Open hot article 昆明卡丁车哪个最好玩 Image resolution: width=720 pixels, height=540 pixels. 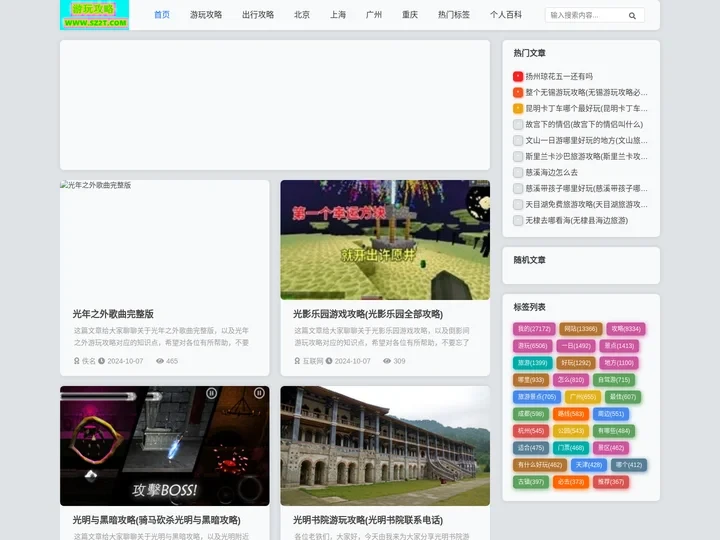(x=586, y=108)
